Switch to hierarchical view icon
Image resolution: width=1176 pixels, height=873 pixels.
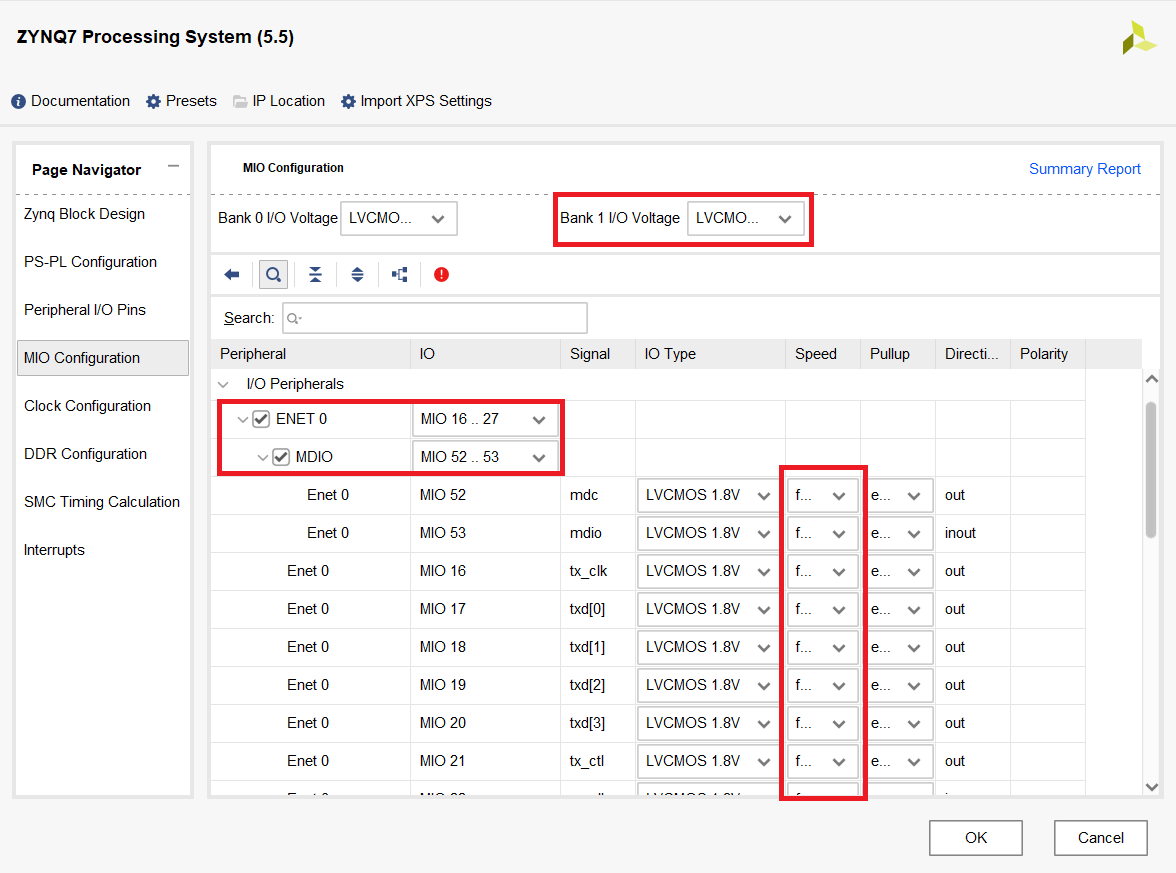pos(399,274)
